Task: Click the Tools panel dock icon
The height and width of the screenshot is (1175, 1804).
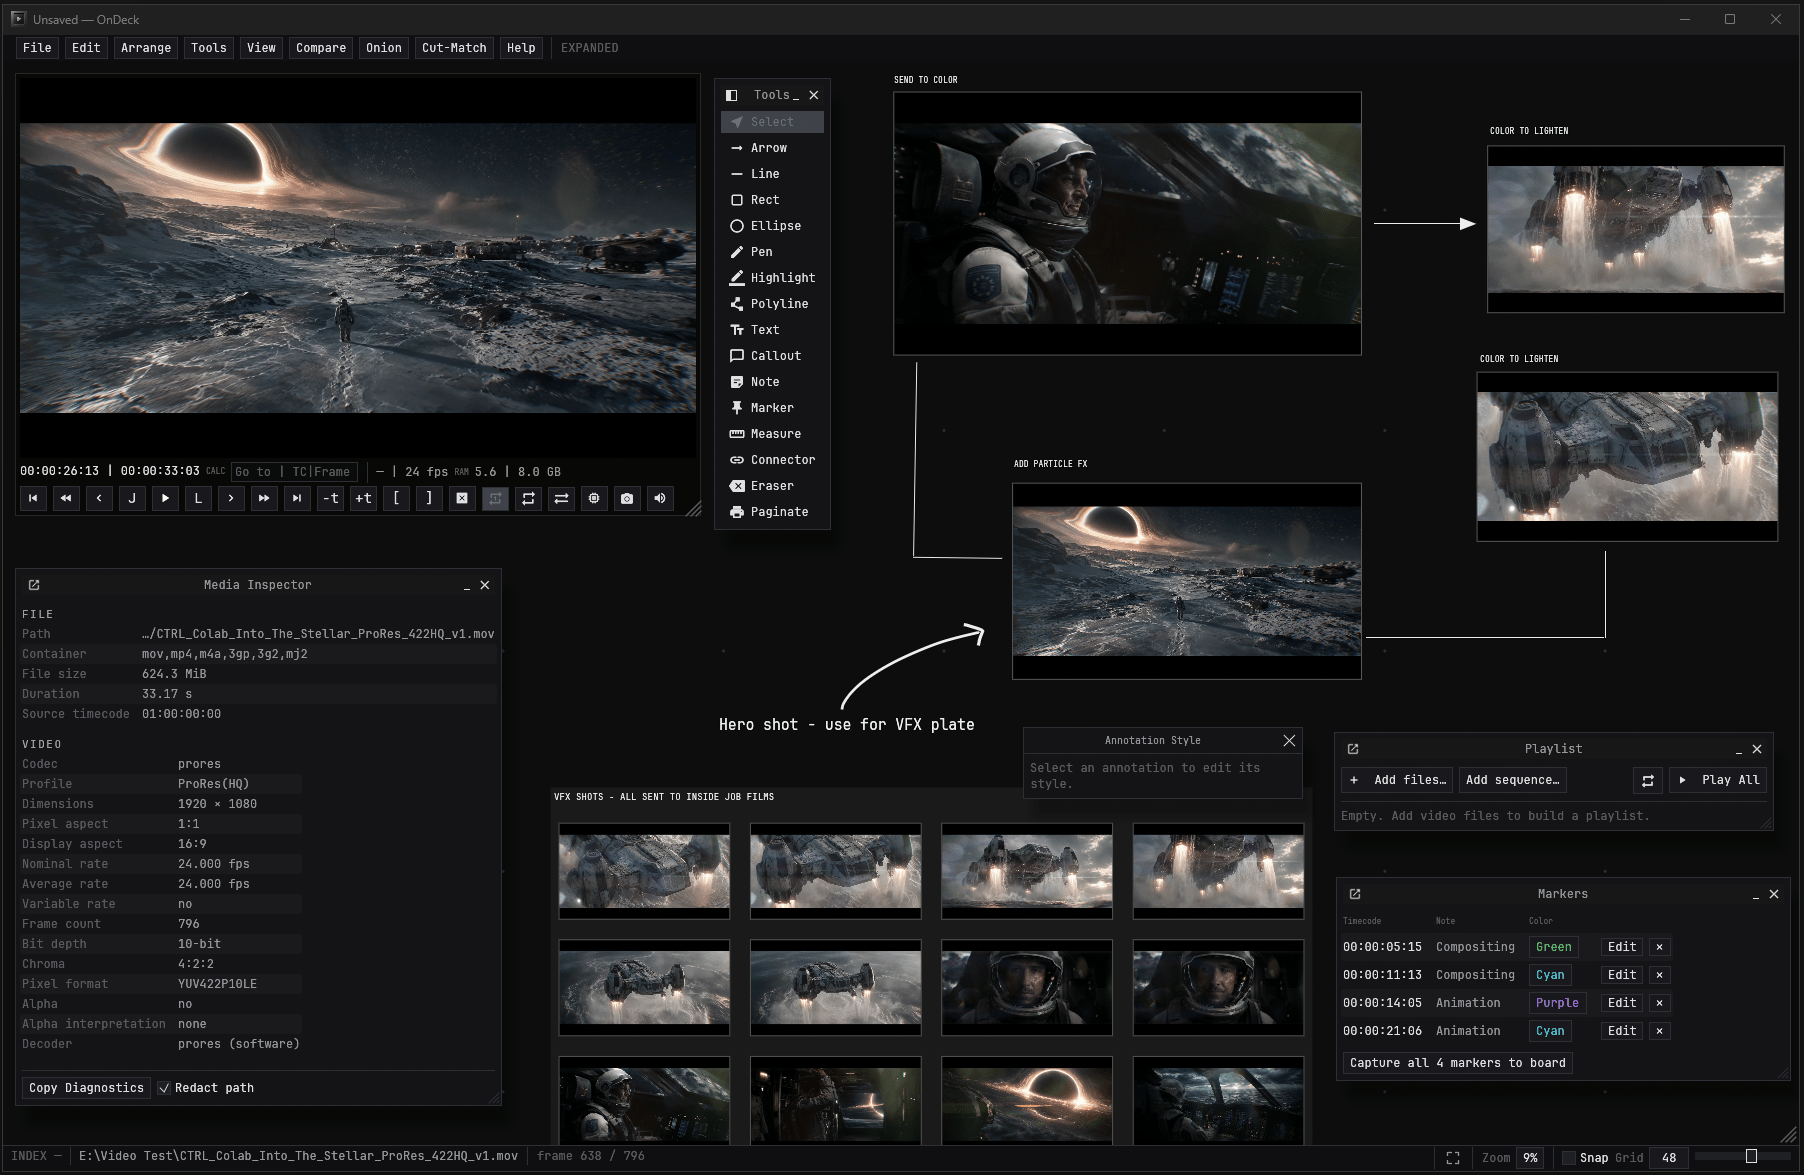Action: point(731,95)
